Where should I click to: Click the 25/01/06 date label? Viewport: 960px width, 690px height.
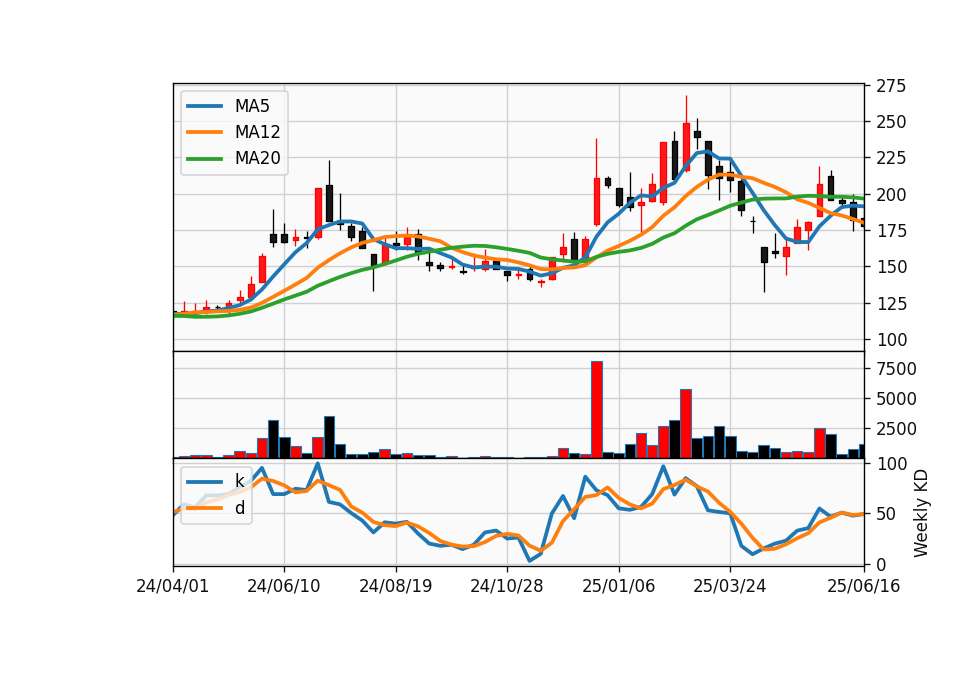(x=618, y=586)
